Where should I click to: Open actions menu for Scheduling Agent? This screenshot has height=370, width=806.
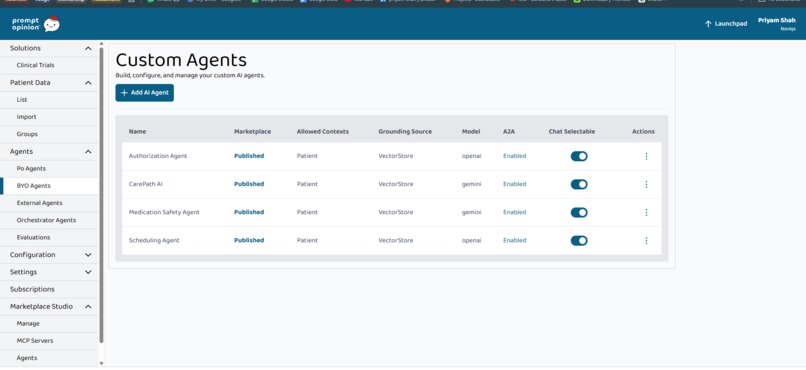[x=646, y=240]
